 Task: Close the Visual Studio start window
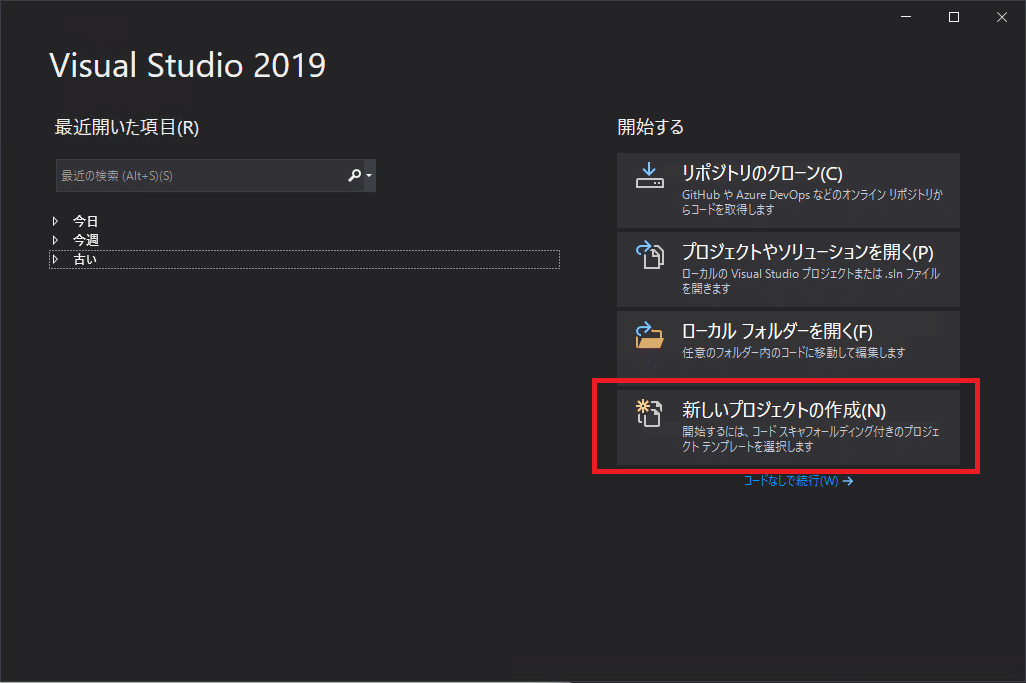[x=1002, y=17]
